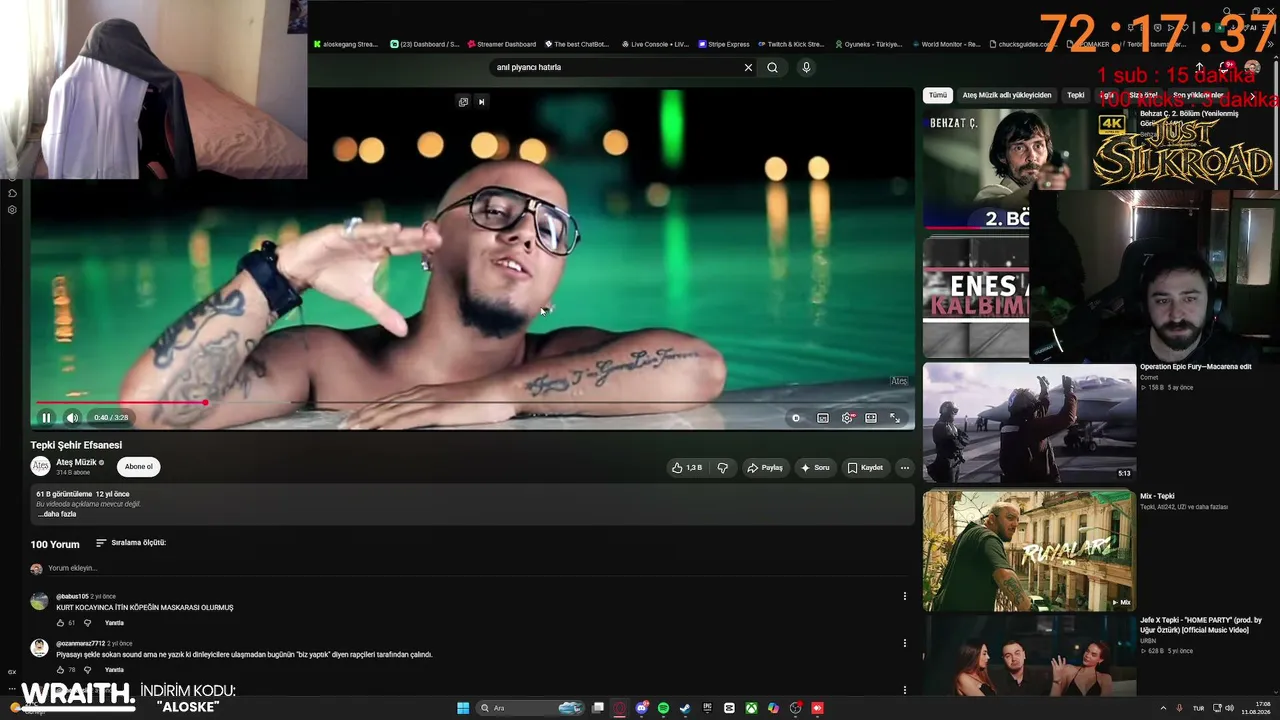
Task: Dislike the current video
Action: point(723,467)
